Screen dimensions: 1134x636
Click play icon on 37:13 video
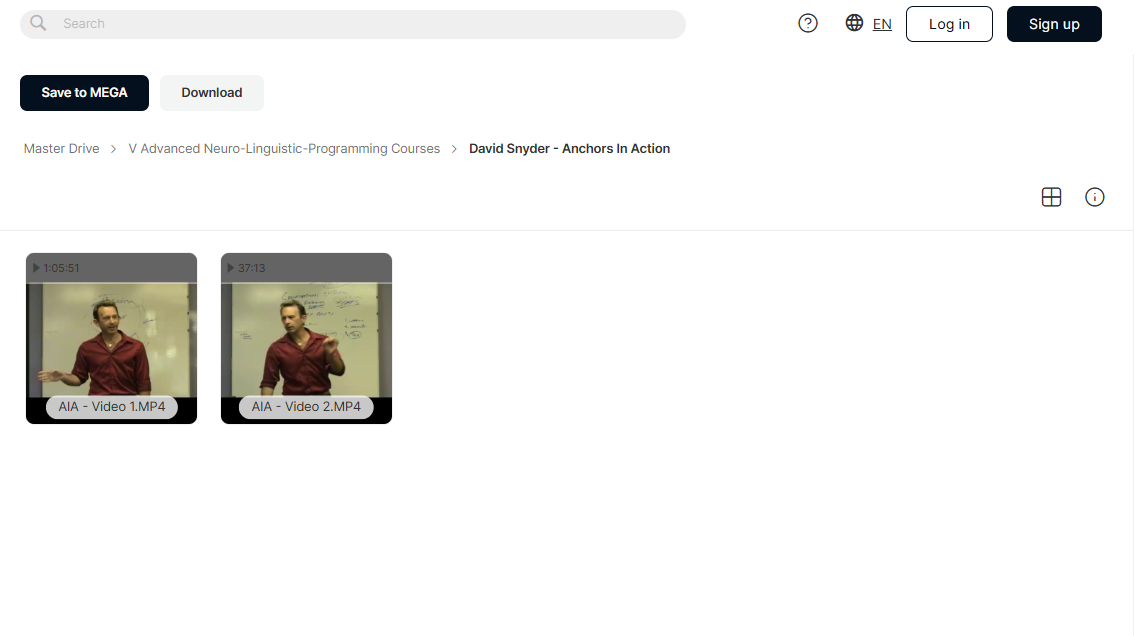(231, 268)
